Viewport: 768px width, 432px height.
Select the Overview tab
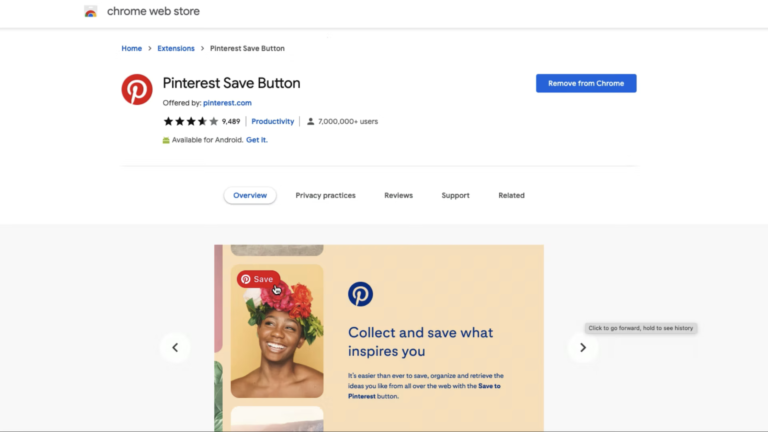pos(250,195)
